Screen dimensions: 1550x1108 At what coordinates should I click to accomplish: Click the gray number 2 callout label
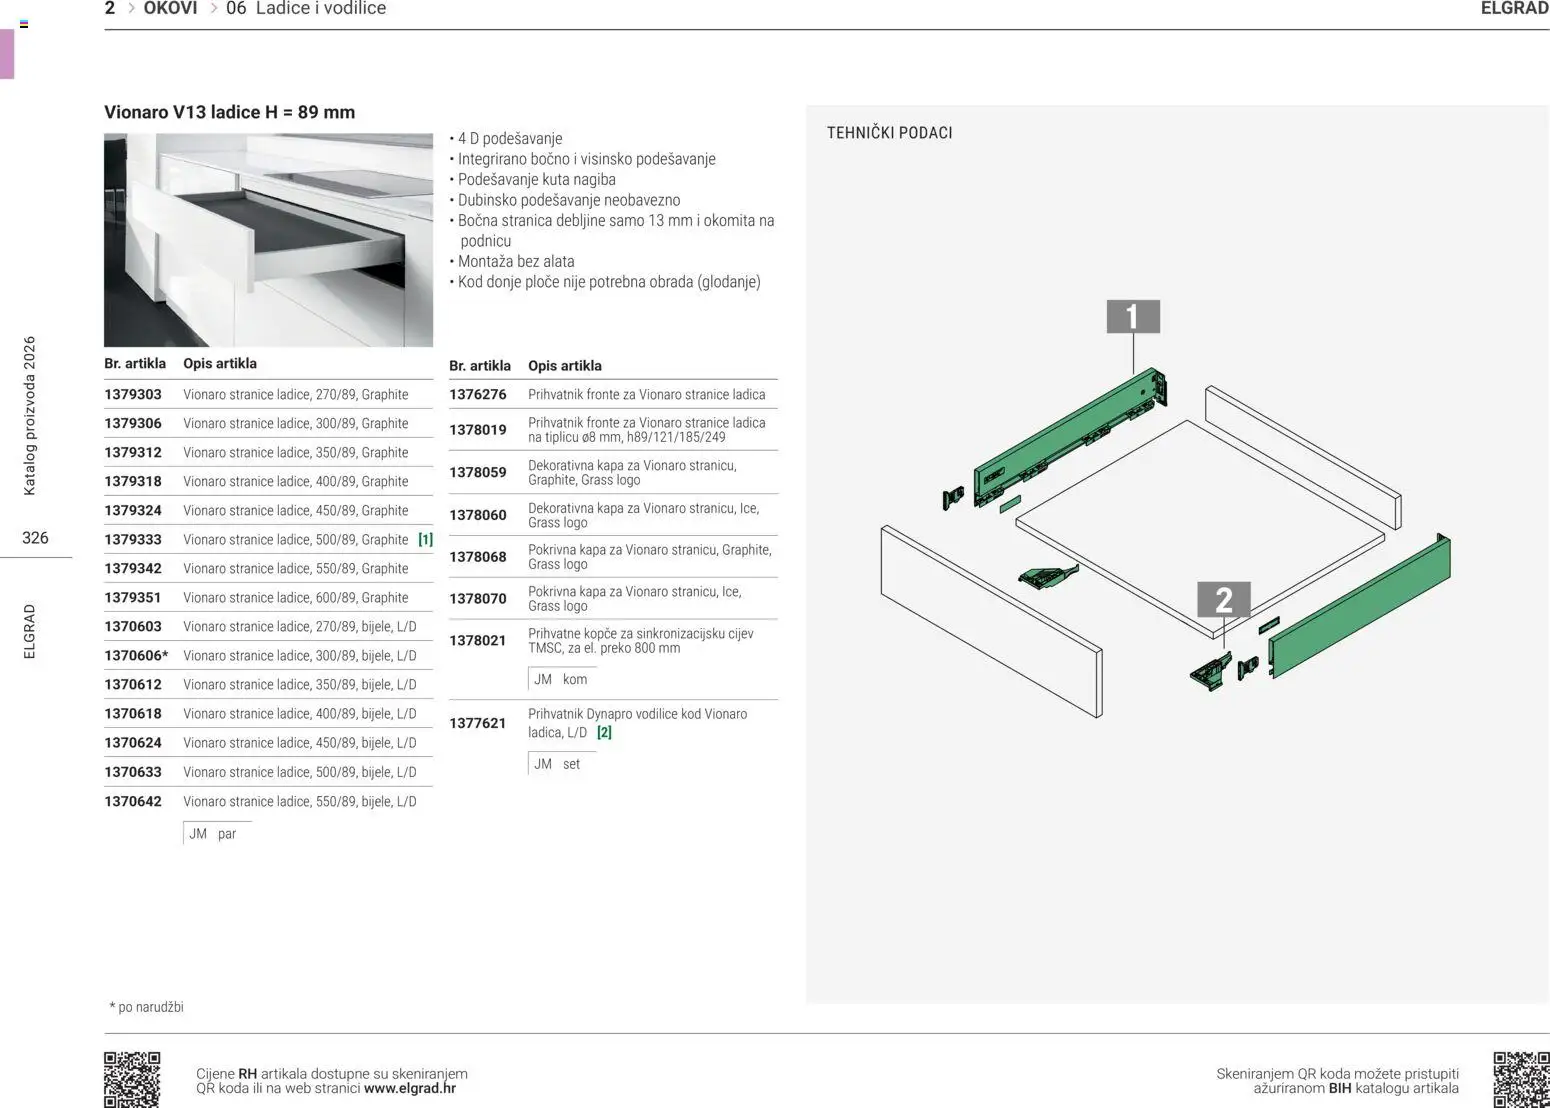tap(1223, 600)
